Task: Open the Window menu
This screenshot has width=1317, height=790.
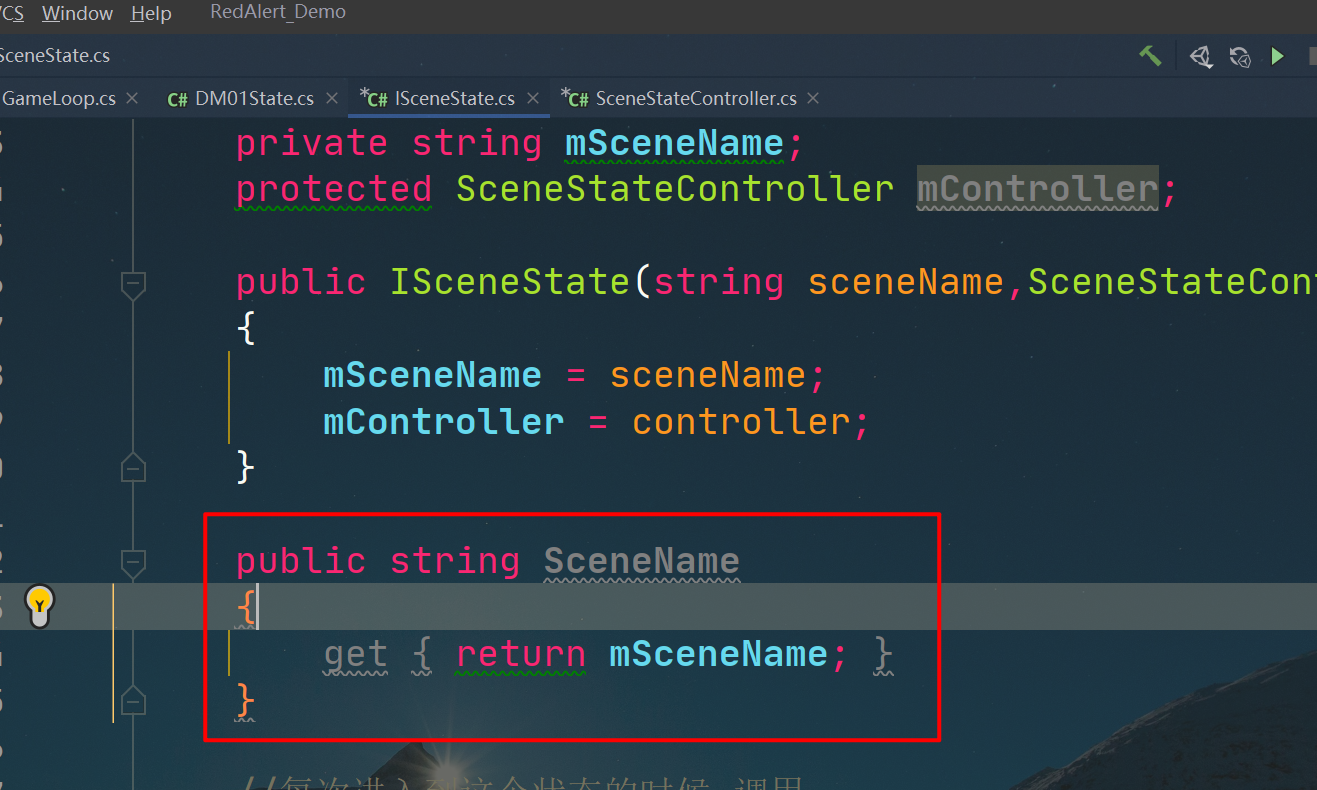Action: pos(77,14)
